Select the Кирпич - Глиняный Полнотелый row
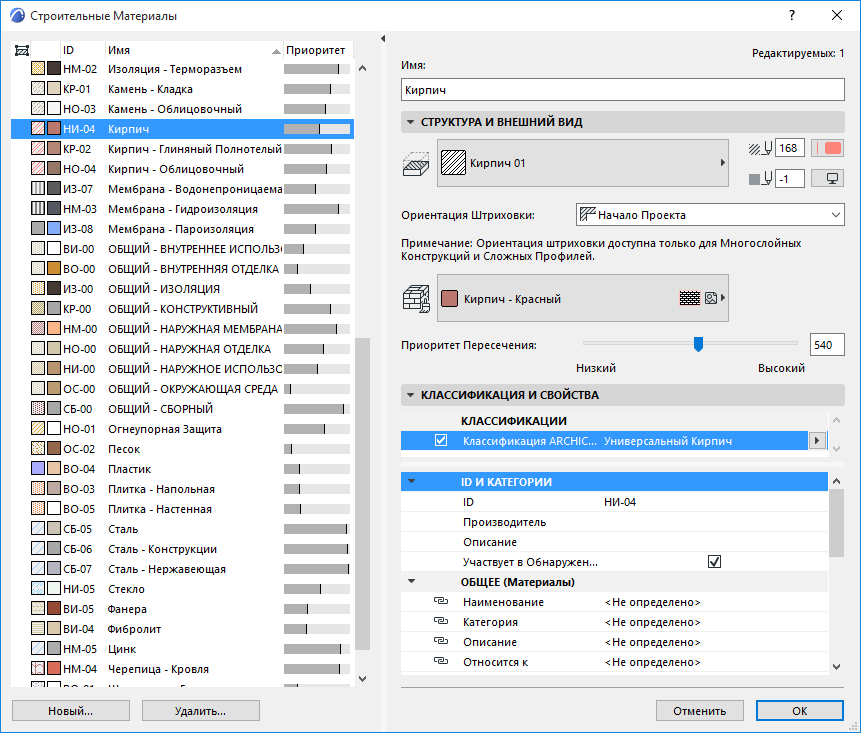The image size is (861, 733). [x=182, y=149]
